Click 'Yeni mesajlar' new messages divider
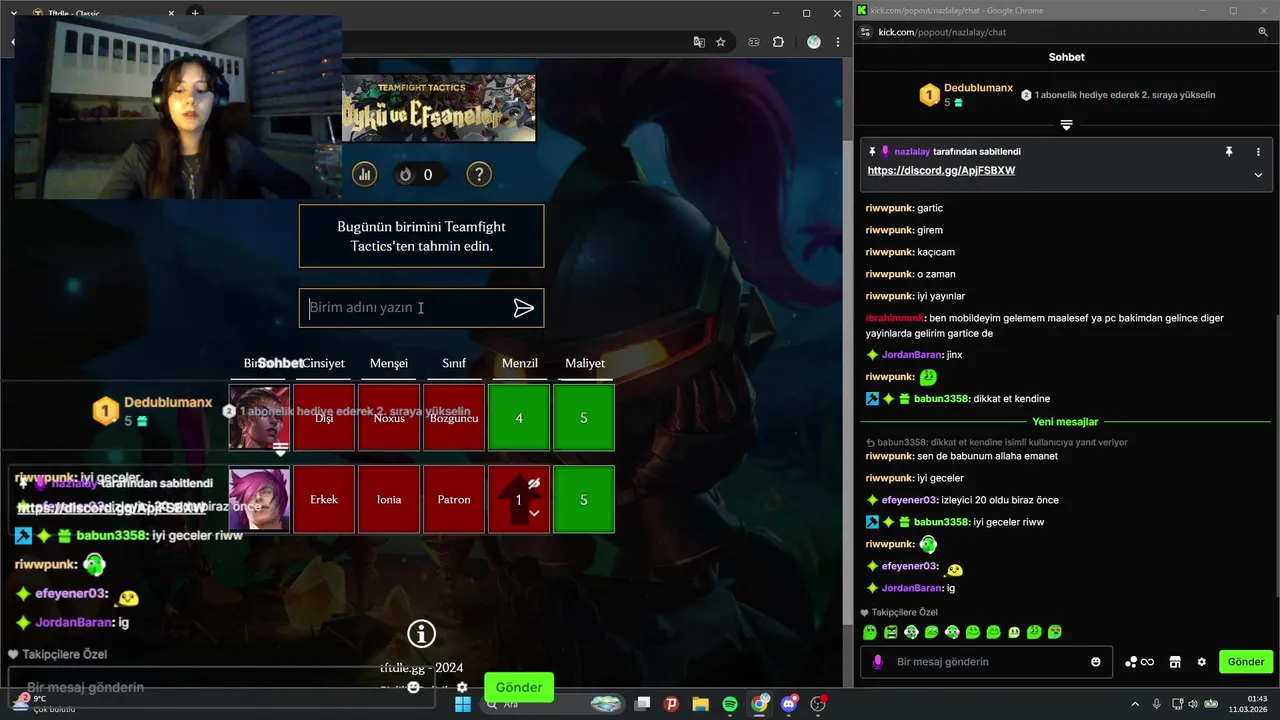The height and width of the screenshot is (720, 1280). [1066, 422]
